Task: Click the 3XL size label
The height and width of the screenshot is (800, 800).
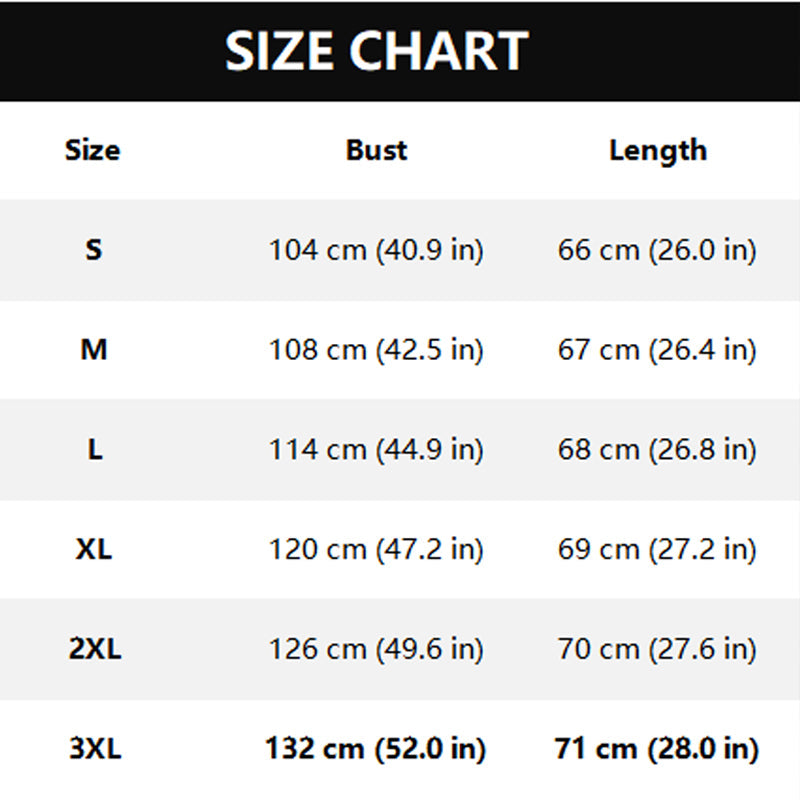Action: (95, 748)
